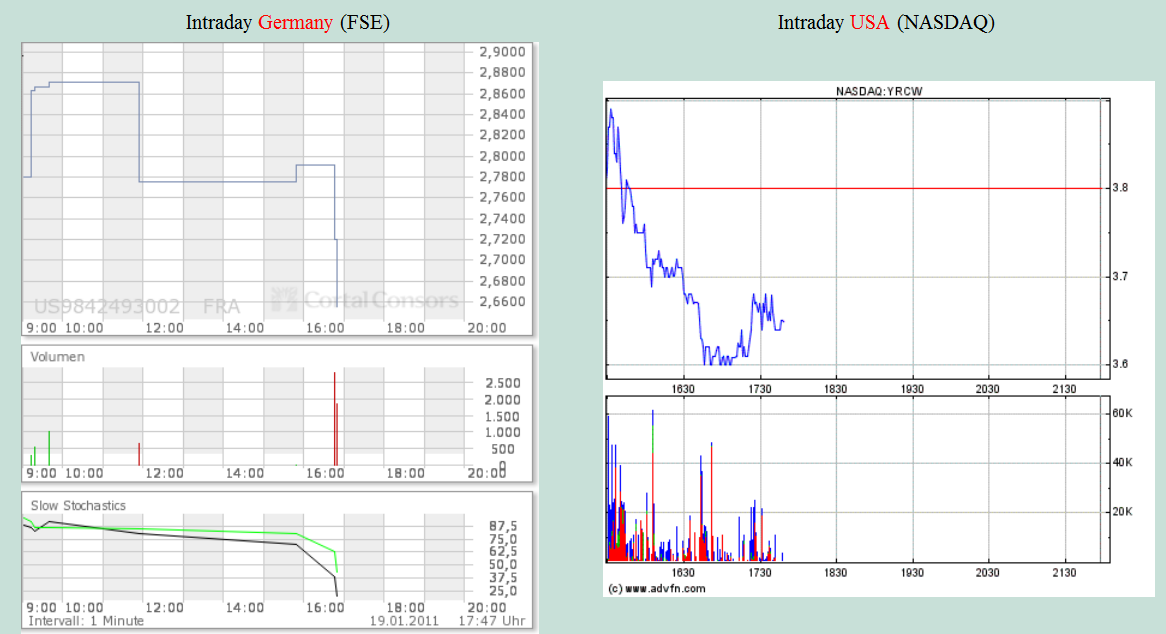
Task: Click 2030 under the NASDAQ volume chart
Action: pyautogui.click(x=988, y=573)
